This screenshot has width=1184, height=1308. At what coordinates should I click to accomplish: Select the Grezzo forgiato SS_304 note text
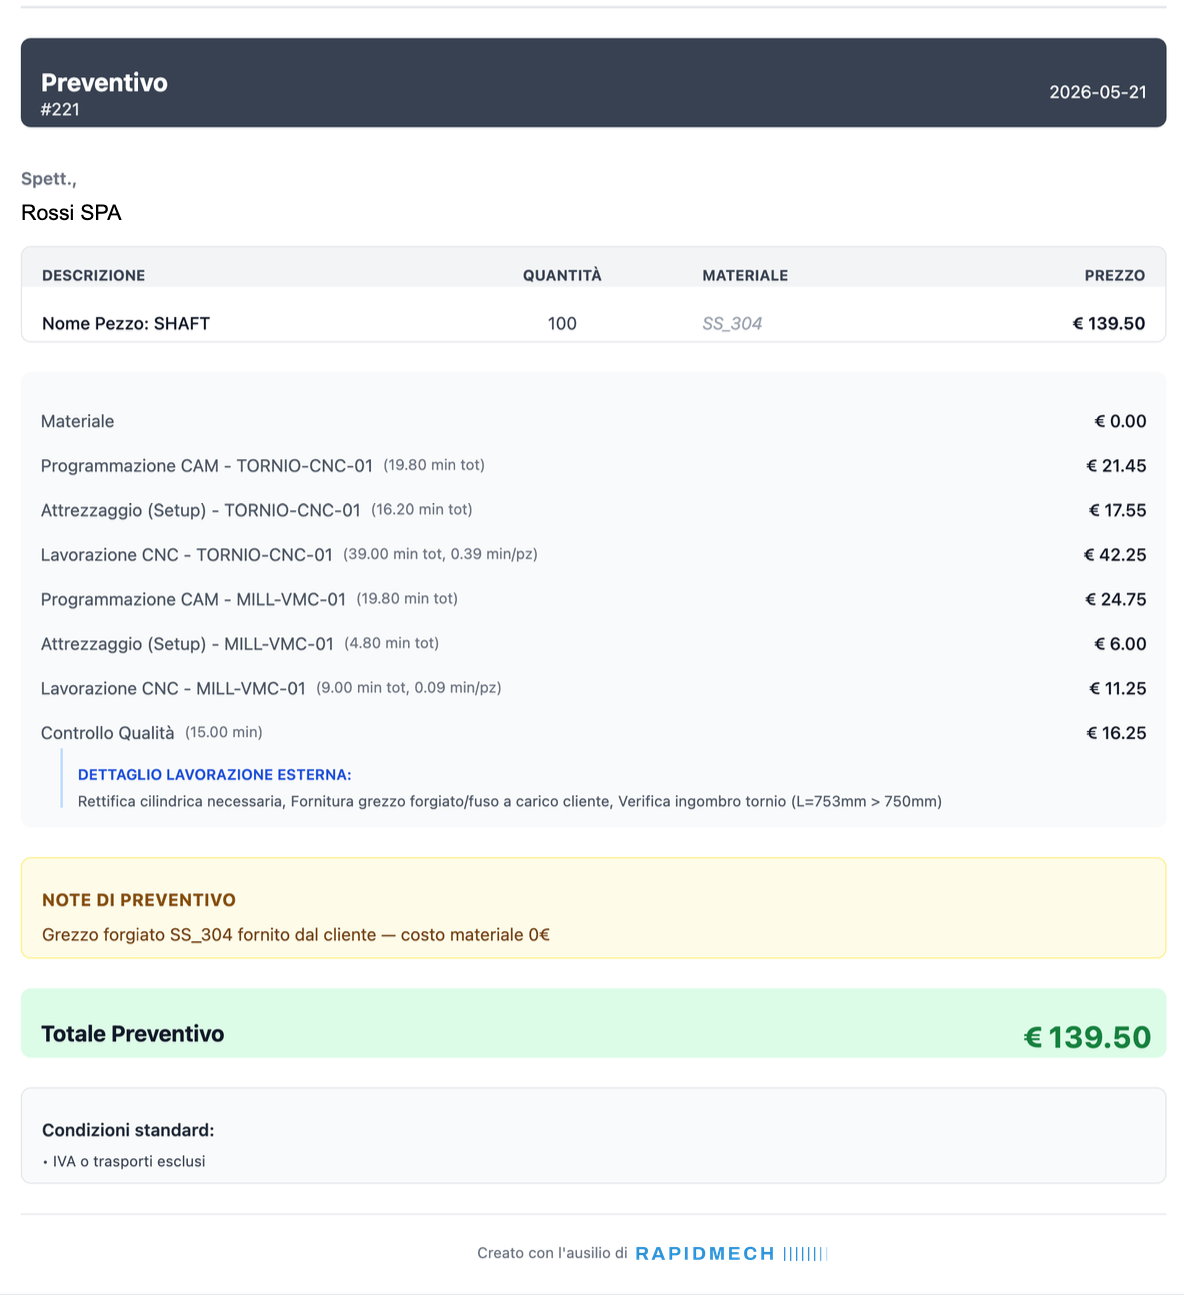tap(296, 935)
